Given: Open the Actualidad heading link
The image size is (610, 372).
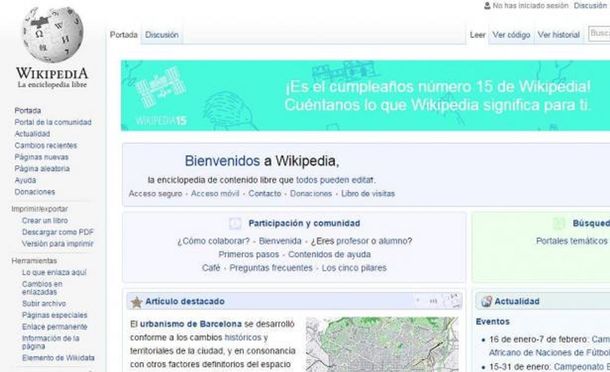Looking at the screenshot, I should pyautogui.click(x=517, y=301).
